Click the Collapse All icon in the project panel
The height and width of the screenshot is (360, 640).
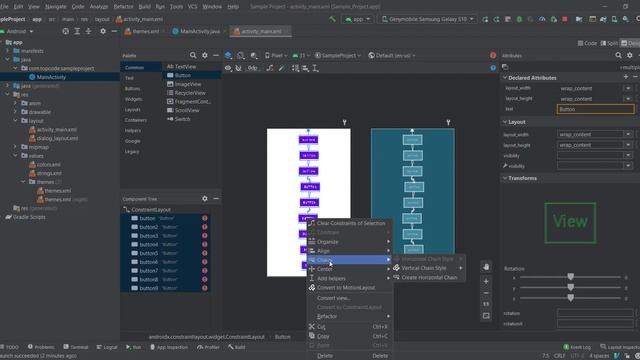(88, 31)
